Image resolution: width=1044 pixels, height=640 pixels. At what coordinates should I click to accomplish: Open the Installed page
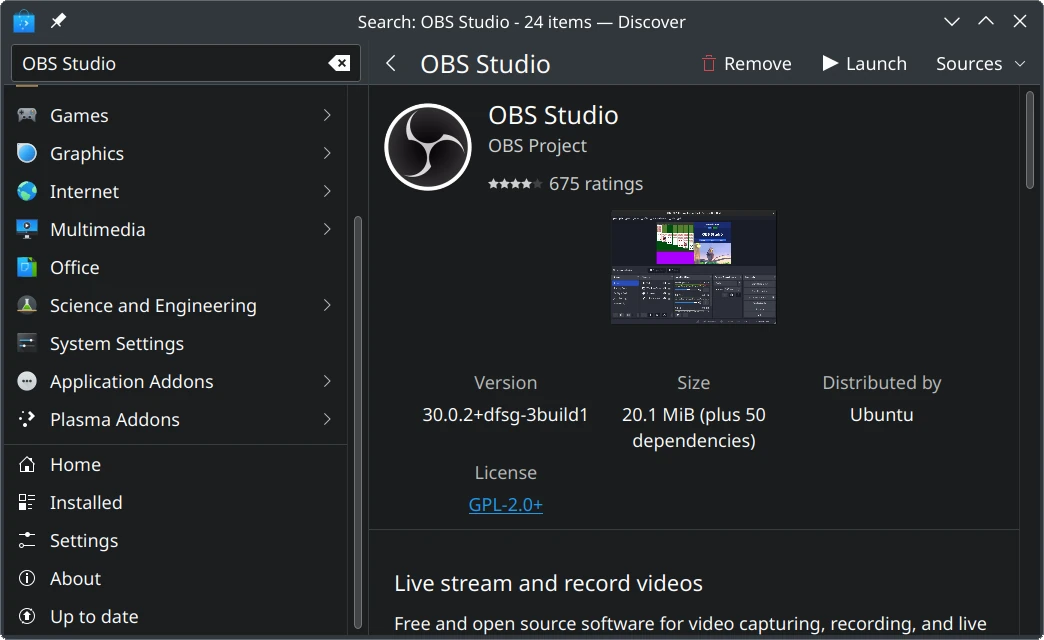(86, 502)
